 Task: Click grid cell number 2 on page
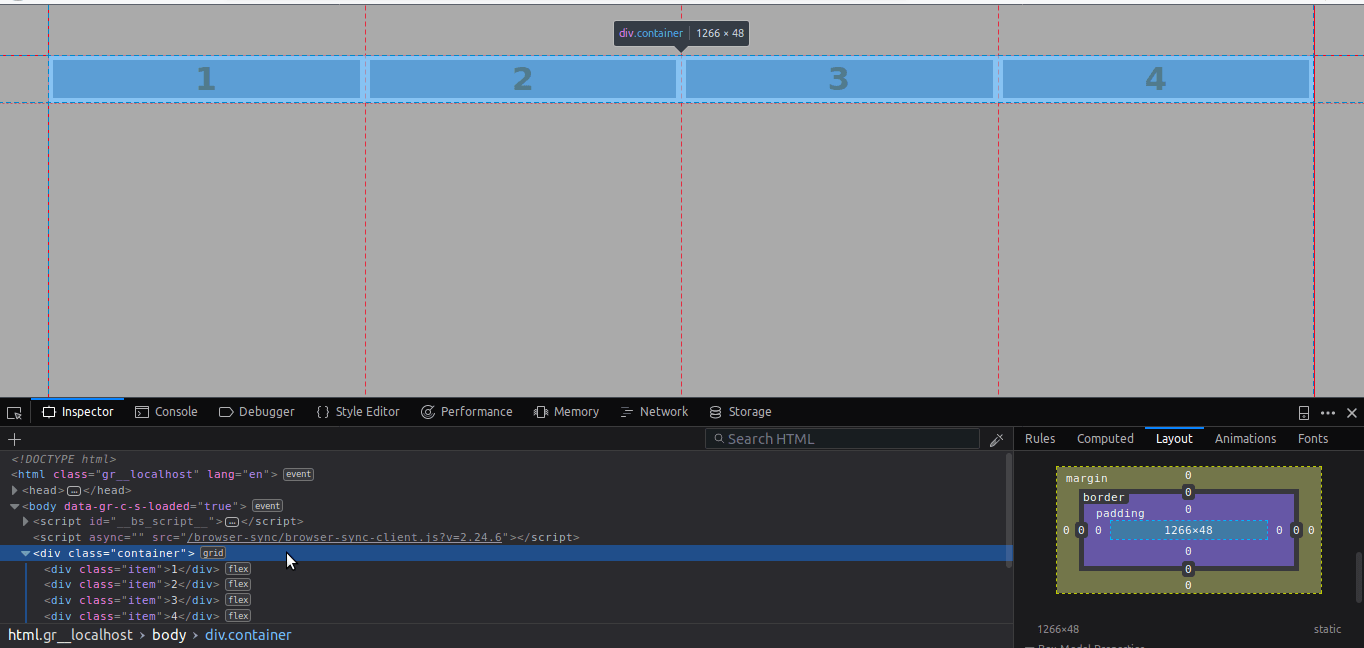pyautogui.click(x=522, y=79)
